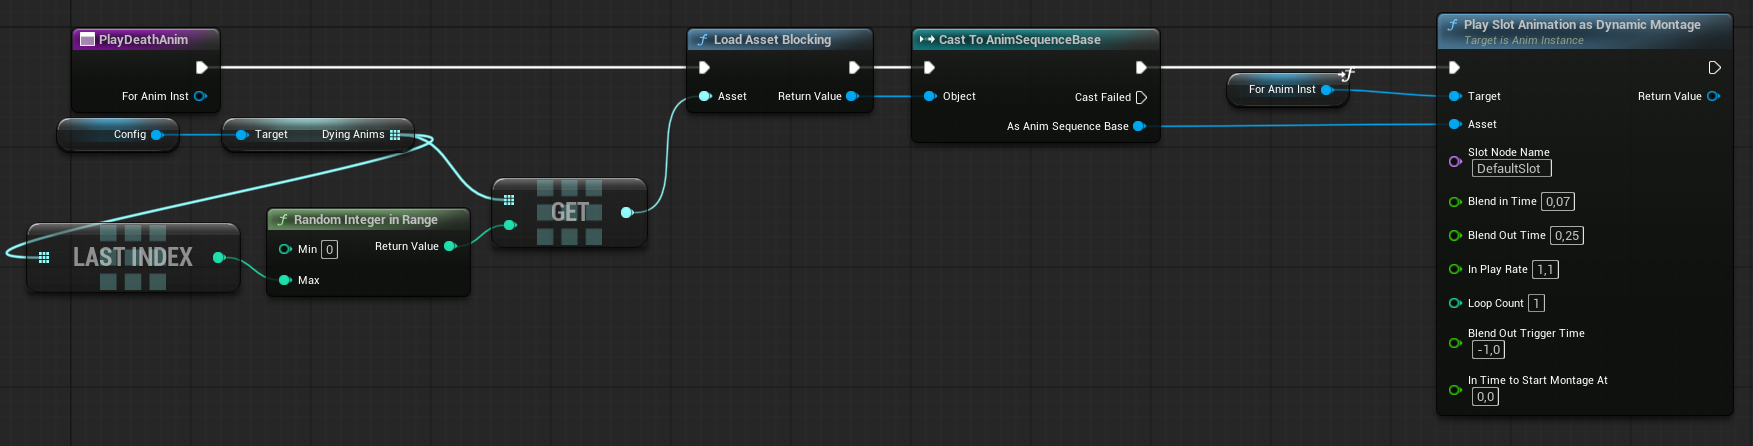Click the GET node output pin
Viewport: 1753px width, 446px height.
click(x=626, y=212)
